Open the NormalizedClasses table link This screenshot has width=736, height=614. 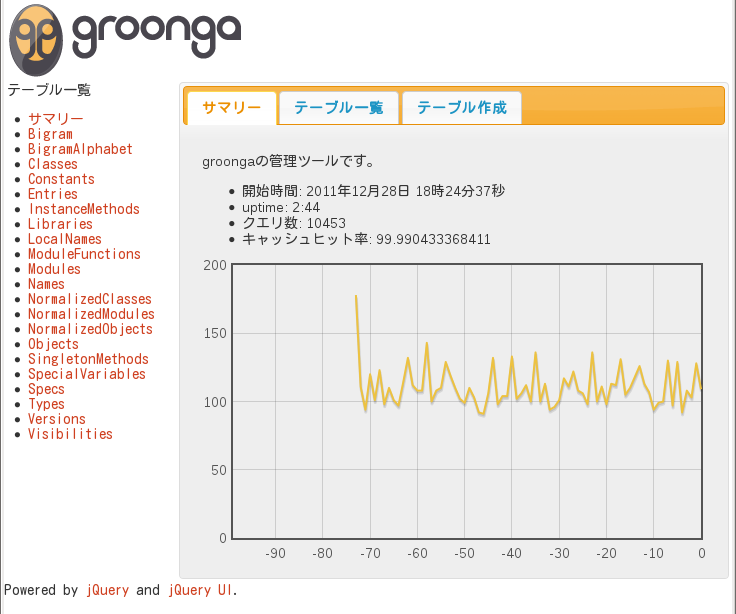coord(90,299)
